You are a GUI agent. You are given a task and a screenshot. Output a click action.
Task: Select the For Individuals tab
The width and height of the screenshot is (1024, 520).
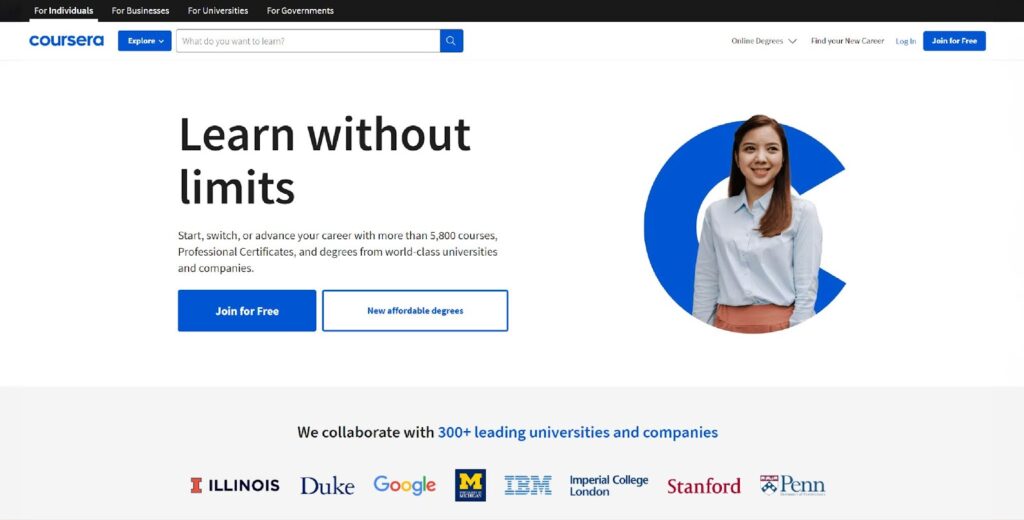[x=63, y=10]
